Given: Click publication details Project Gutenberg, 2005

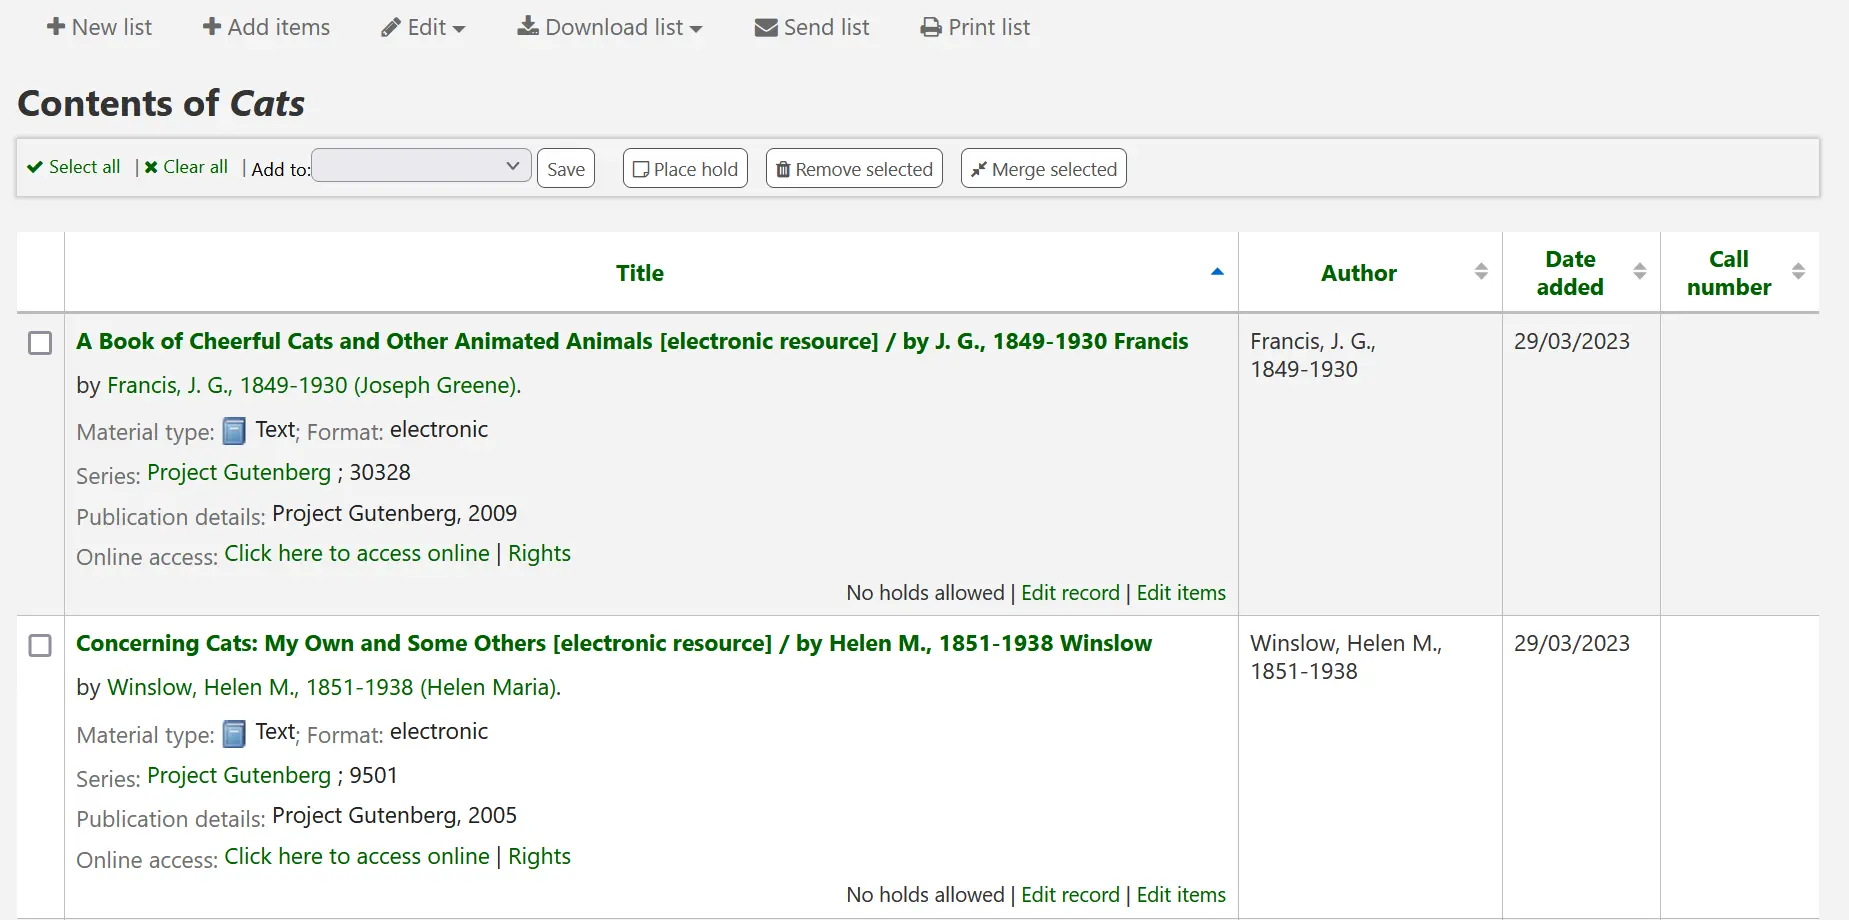Looking at the screenshot, I should pyautogui.click(x=395, y=815).
